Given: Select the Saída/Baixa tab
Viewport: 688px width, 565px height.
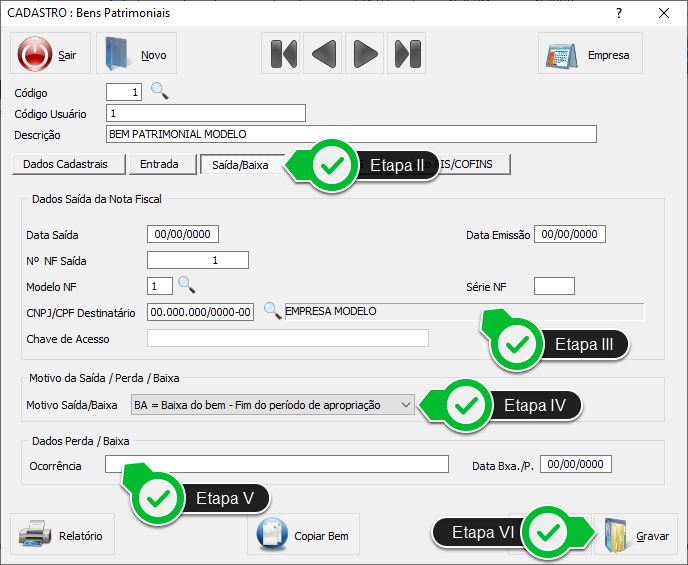Looking at the screenshot, I should pos(240,164).
